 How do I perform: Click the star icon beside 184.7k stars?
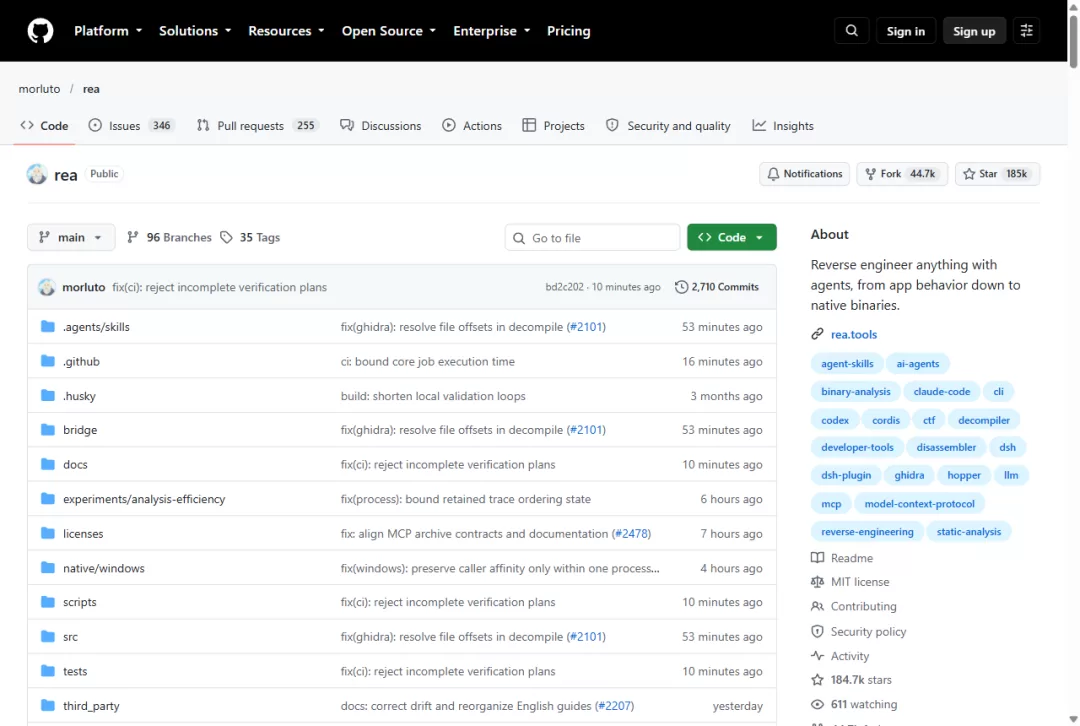point(817,680)
